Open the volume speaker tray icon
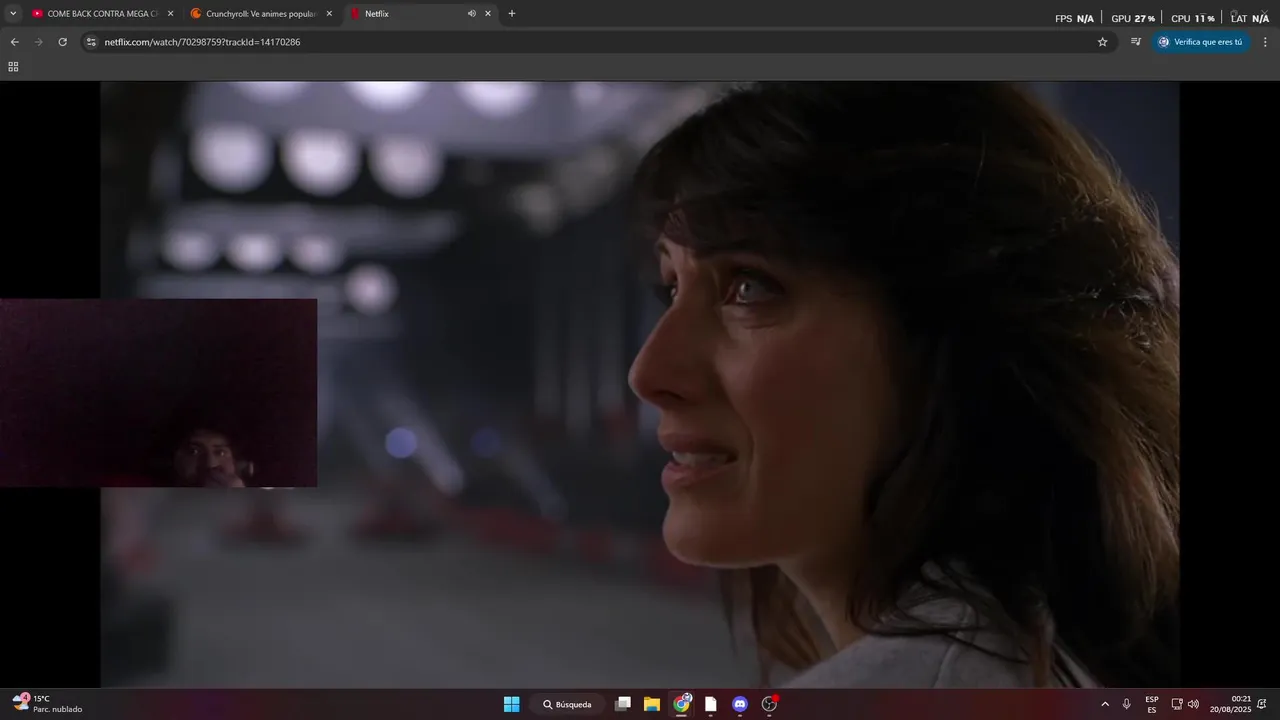1280x720 pixels. click(x=1193, y=704)
